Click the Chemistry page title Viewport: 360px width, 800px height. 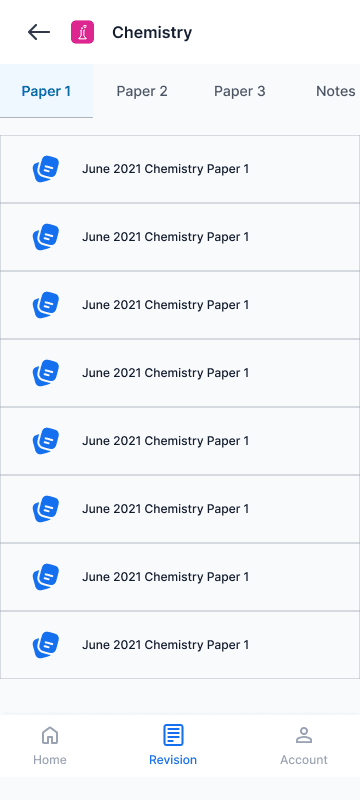[152, 33]
